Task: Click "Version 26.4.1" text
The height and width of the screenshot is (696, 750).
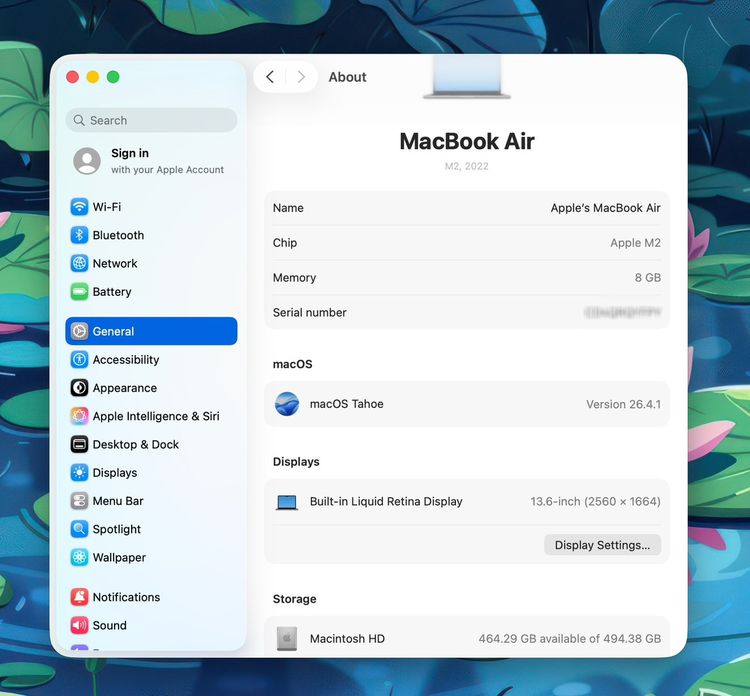Action: pyautogui.click(x=623, y=404)
